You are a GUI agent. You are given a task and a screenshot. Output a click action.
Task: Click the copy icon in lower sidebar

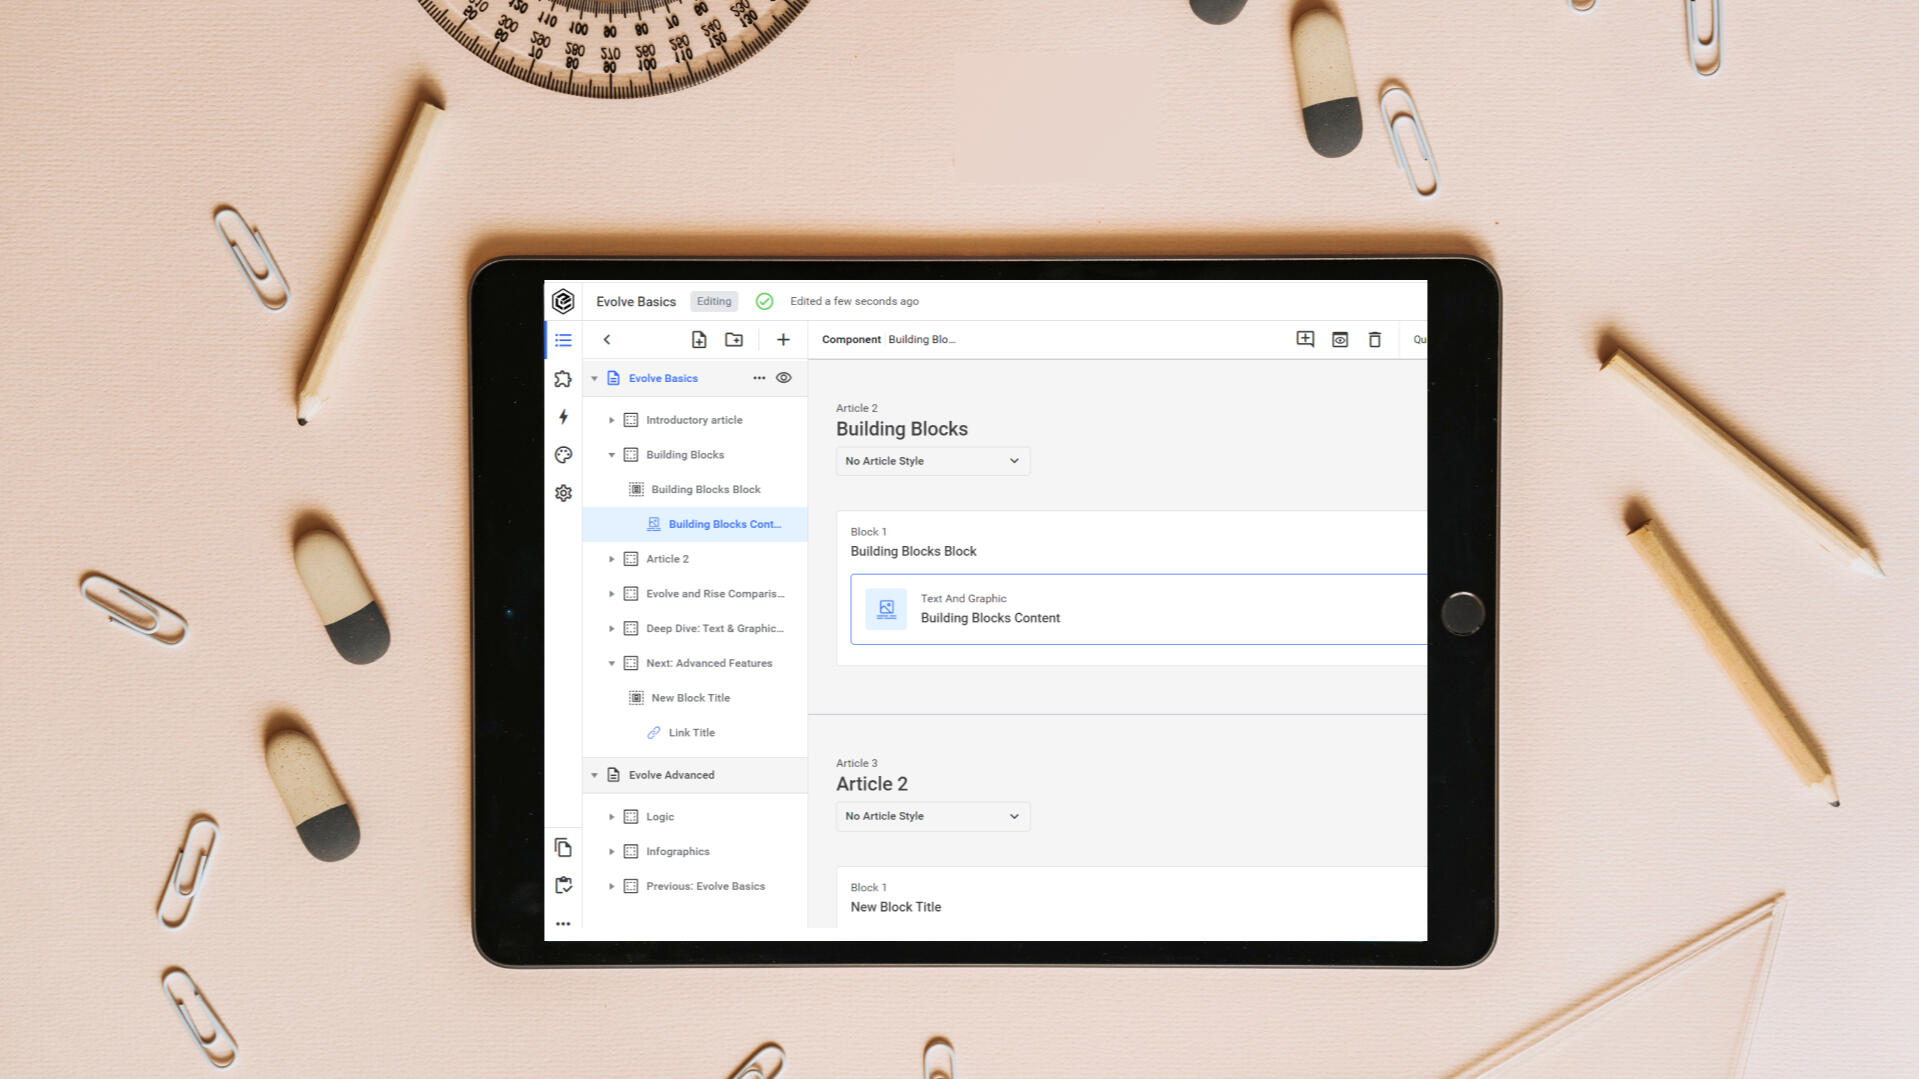click(563, 847)
